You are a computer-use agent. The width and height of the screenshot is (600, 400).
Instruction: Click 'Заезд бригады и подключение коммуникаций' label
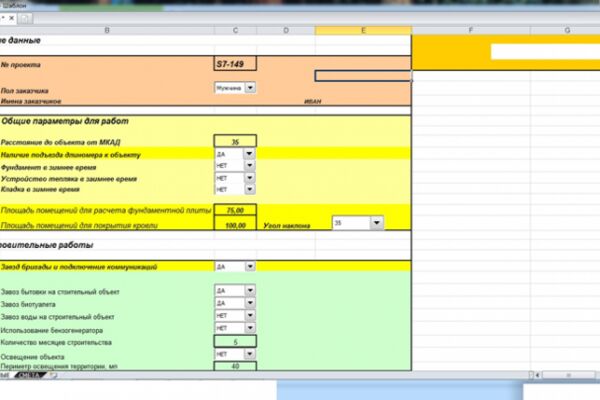pos(79,267)
